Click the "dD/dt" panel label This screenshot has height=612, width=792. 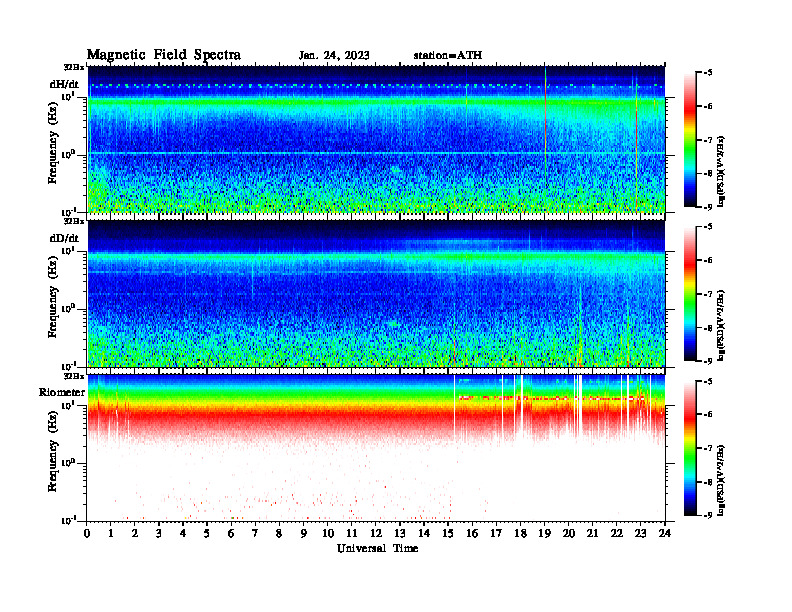coord(64,238)
